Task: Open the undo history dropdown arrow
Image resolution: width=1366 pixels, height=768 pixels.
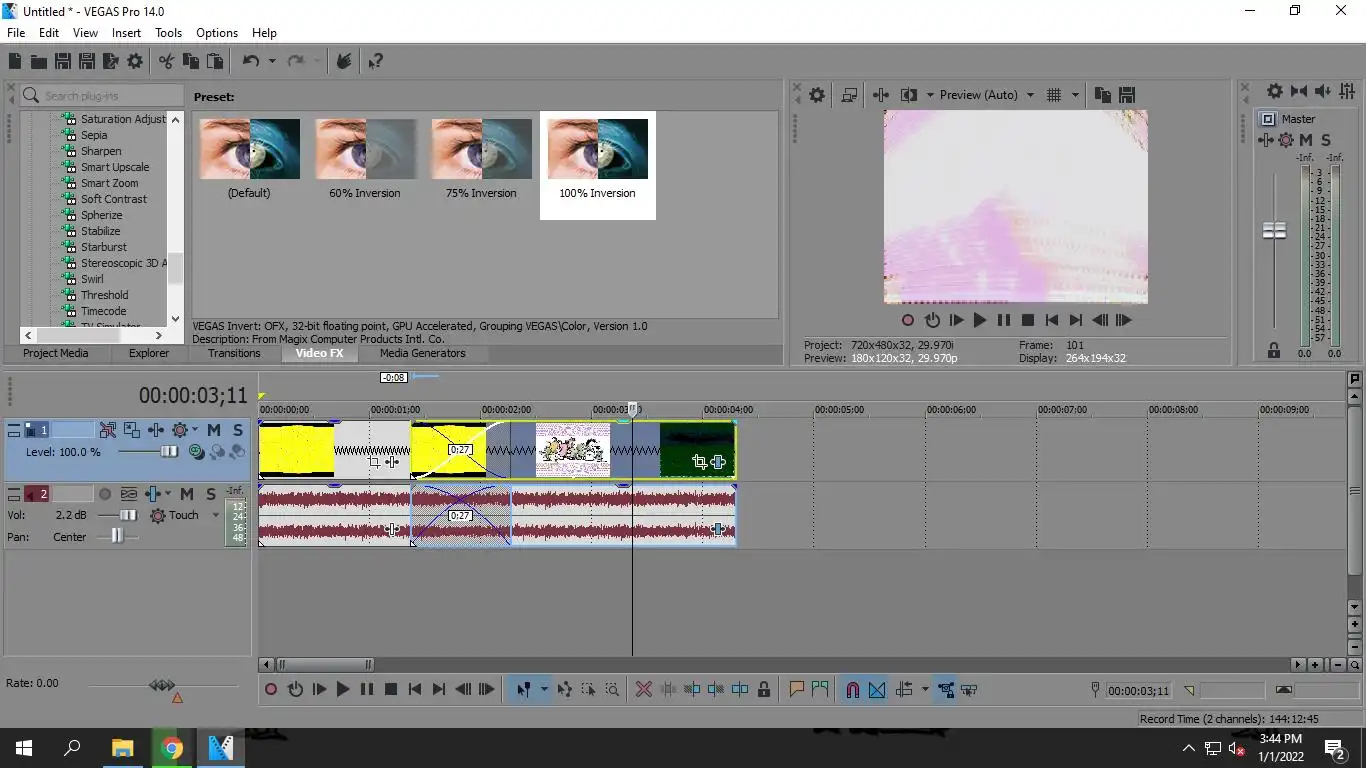Action: click(271, 61)
